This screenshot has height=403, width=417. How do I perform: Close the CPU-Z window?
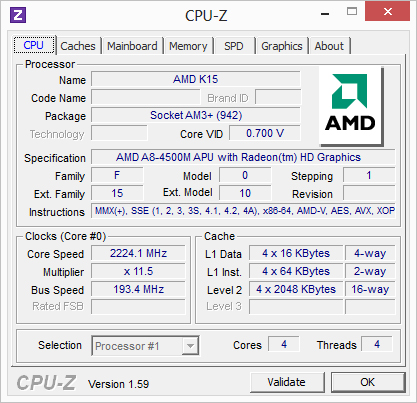tap(387, 12)
